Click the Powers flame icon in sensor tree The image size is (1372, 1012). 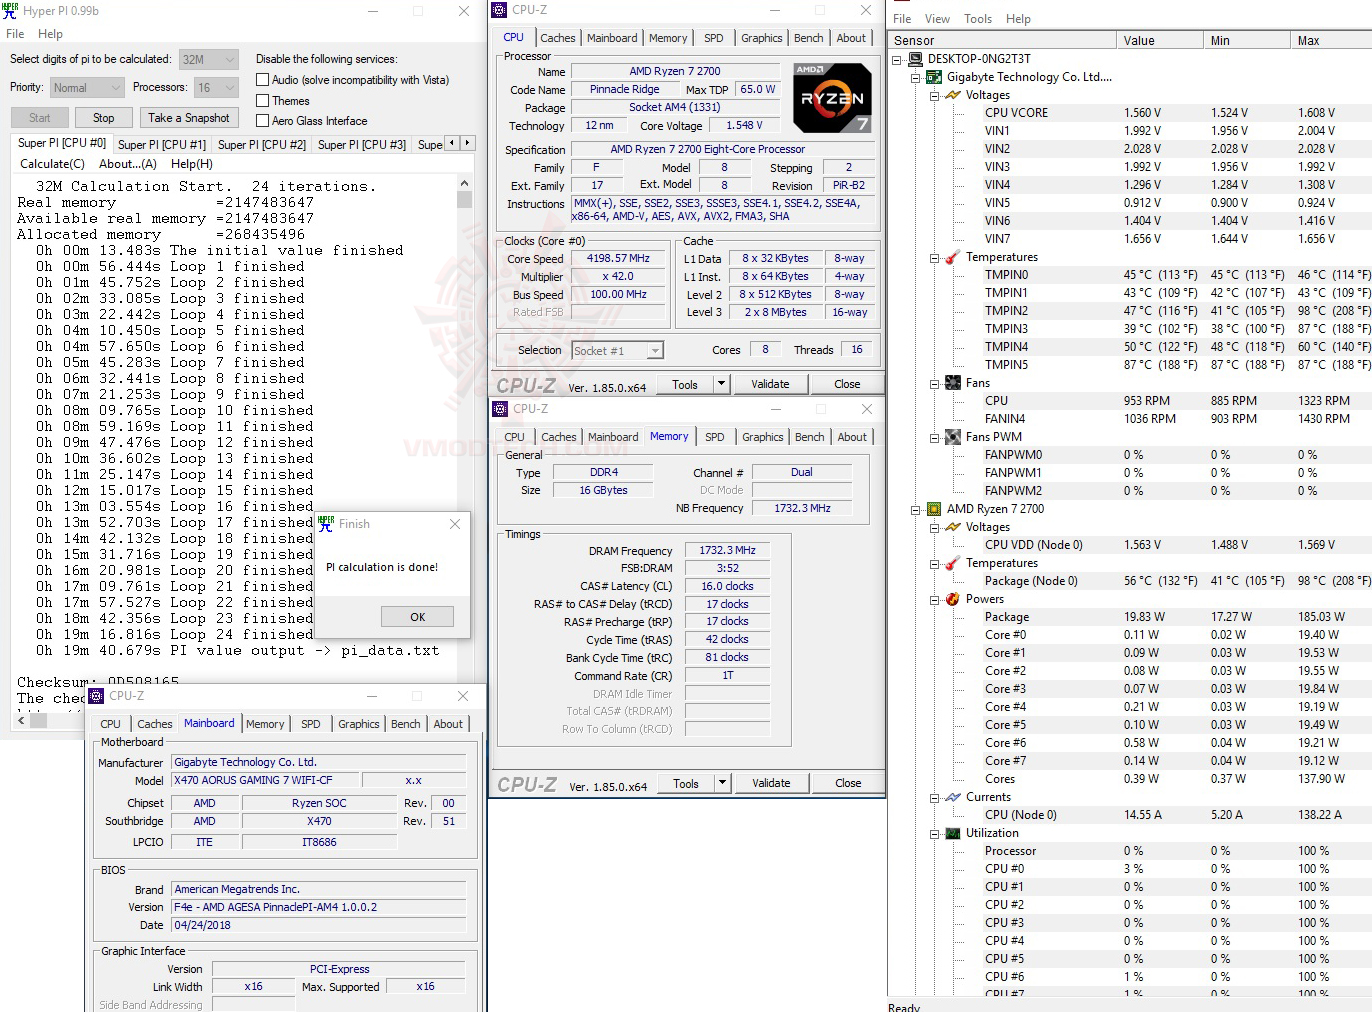(x=951, y=599)
